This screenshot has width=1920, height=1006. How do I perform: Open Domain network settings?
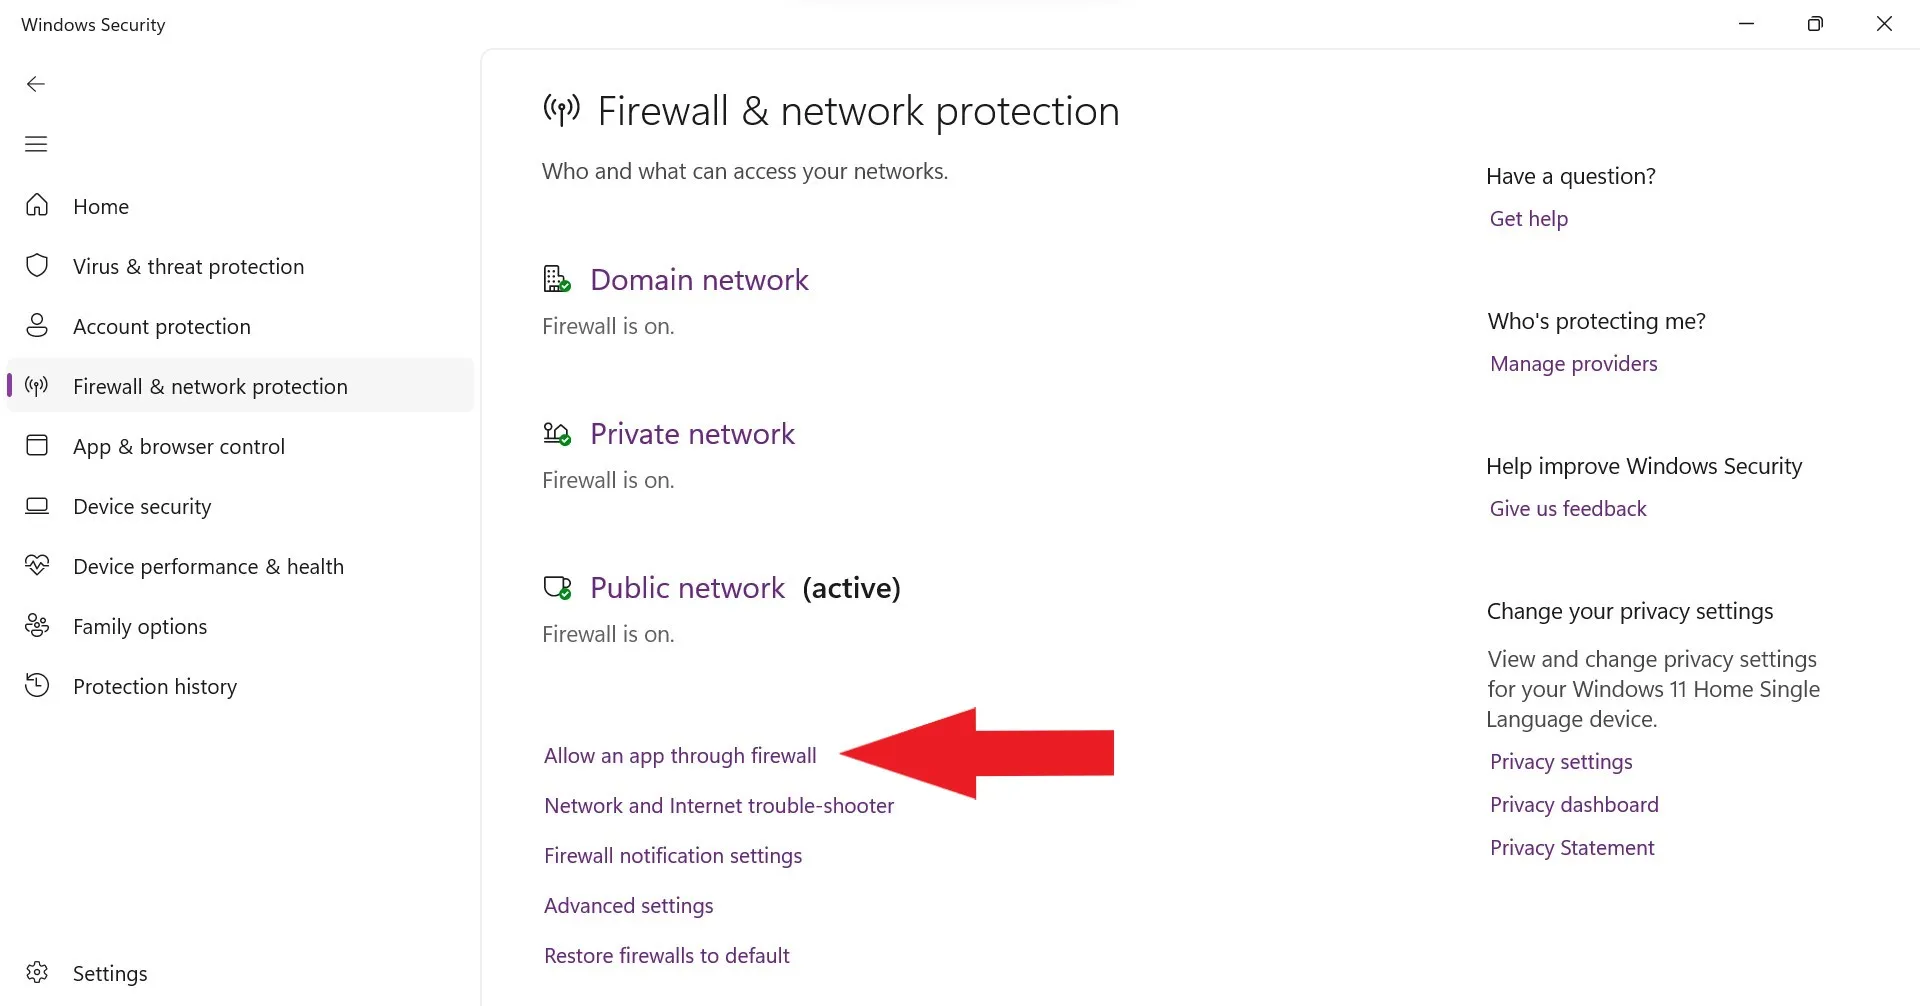click(x=699, y=280)
